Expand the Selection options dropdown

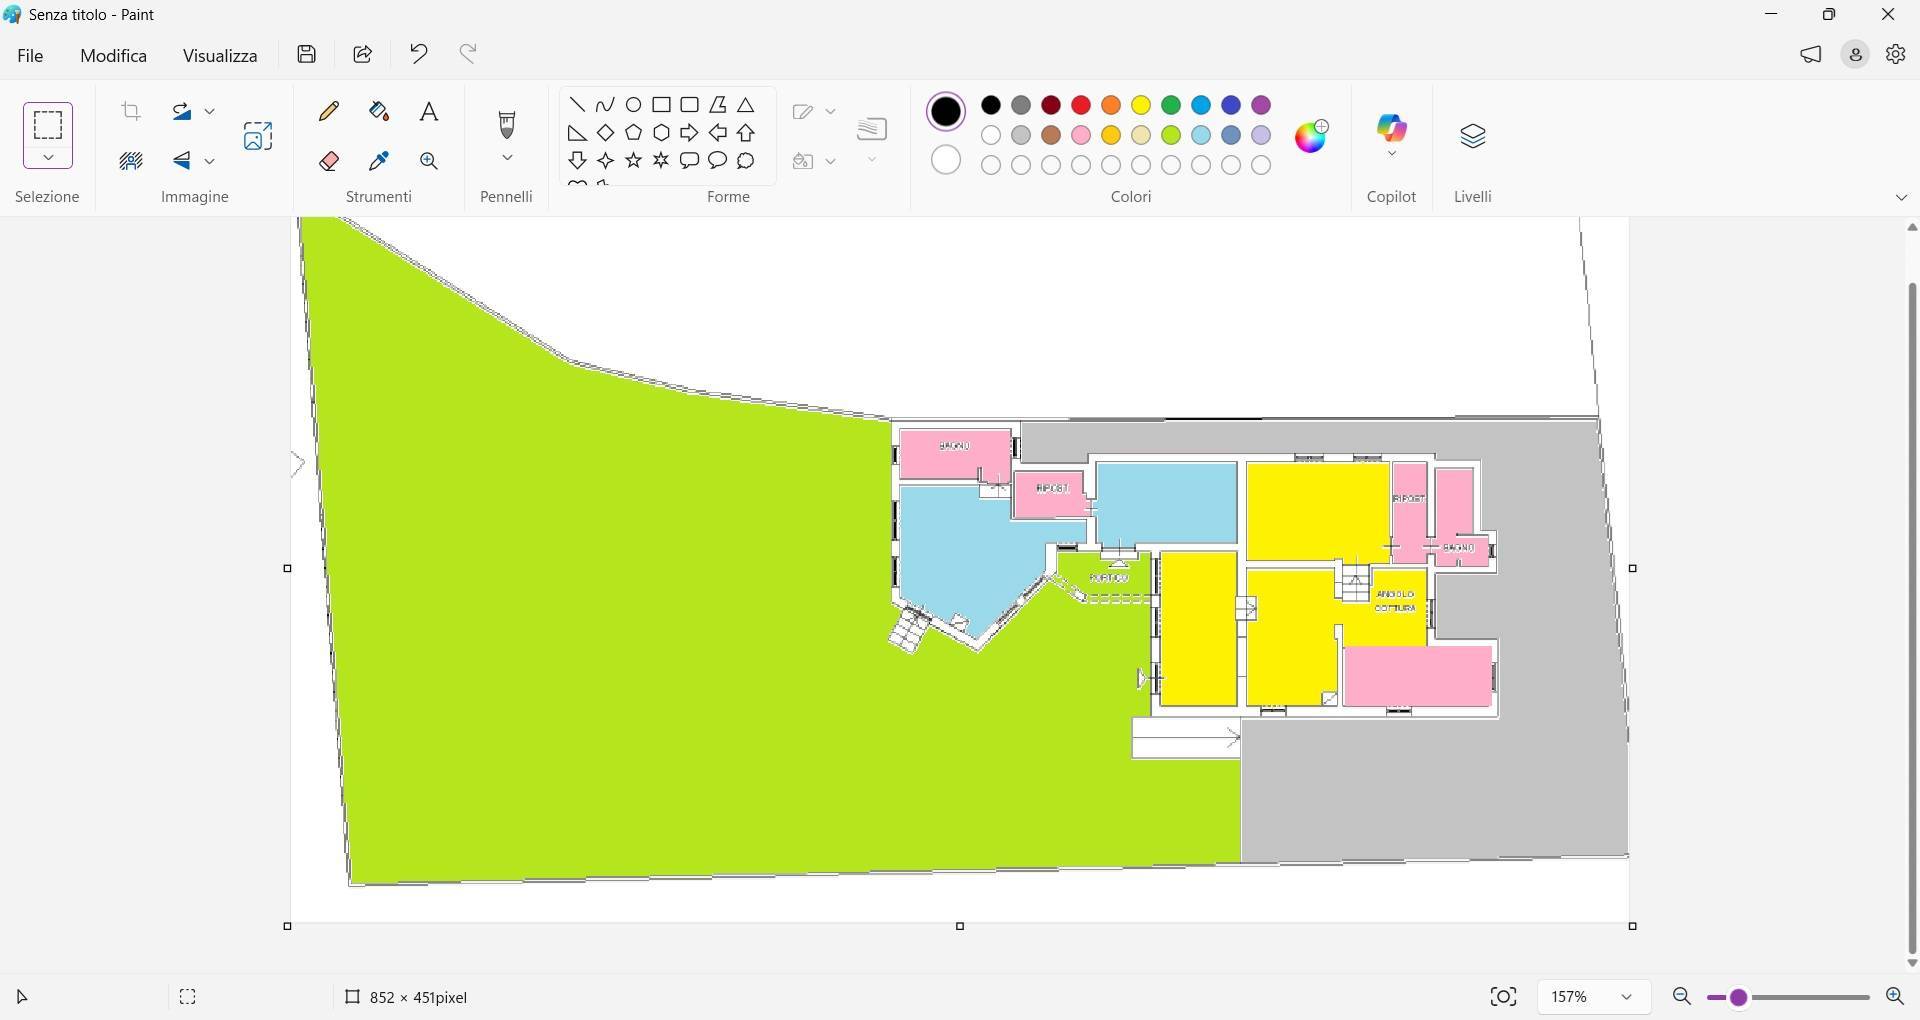pyautogui.click(x=48, y=158)
